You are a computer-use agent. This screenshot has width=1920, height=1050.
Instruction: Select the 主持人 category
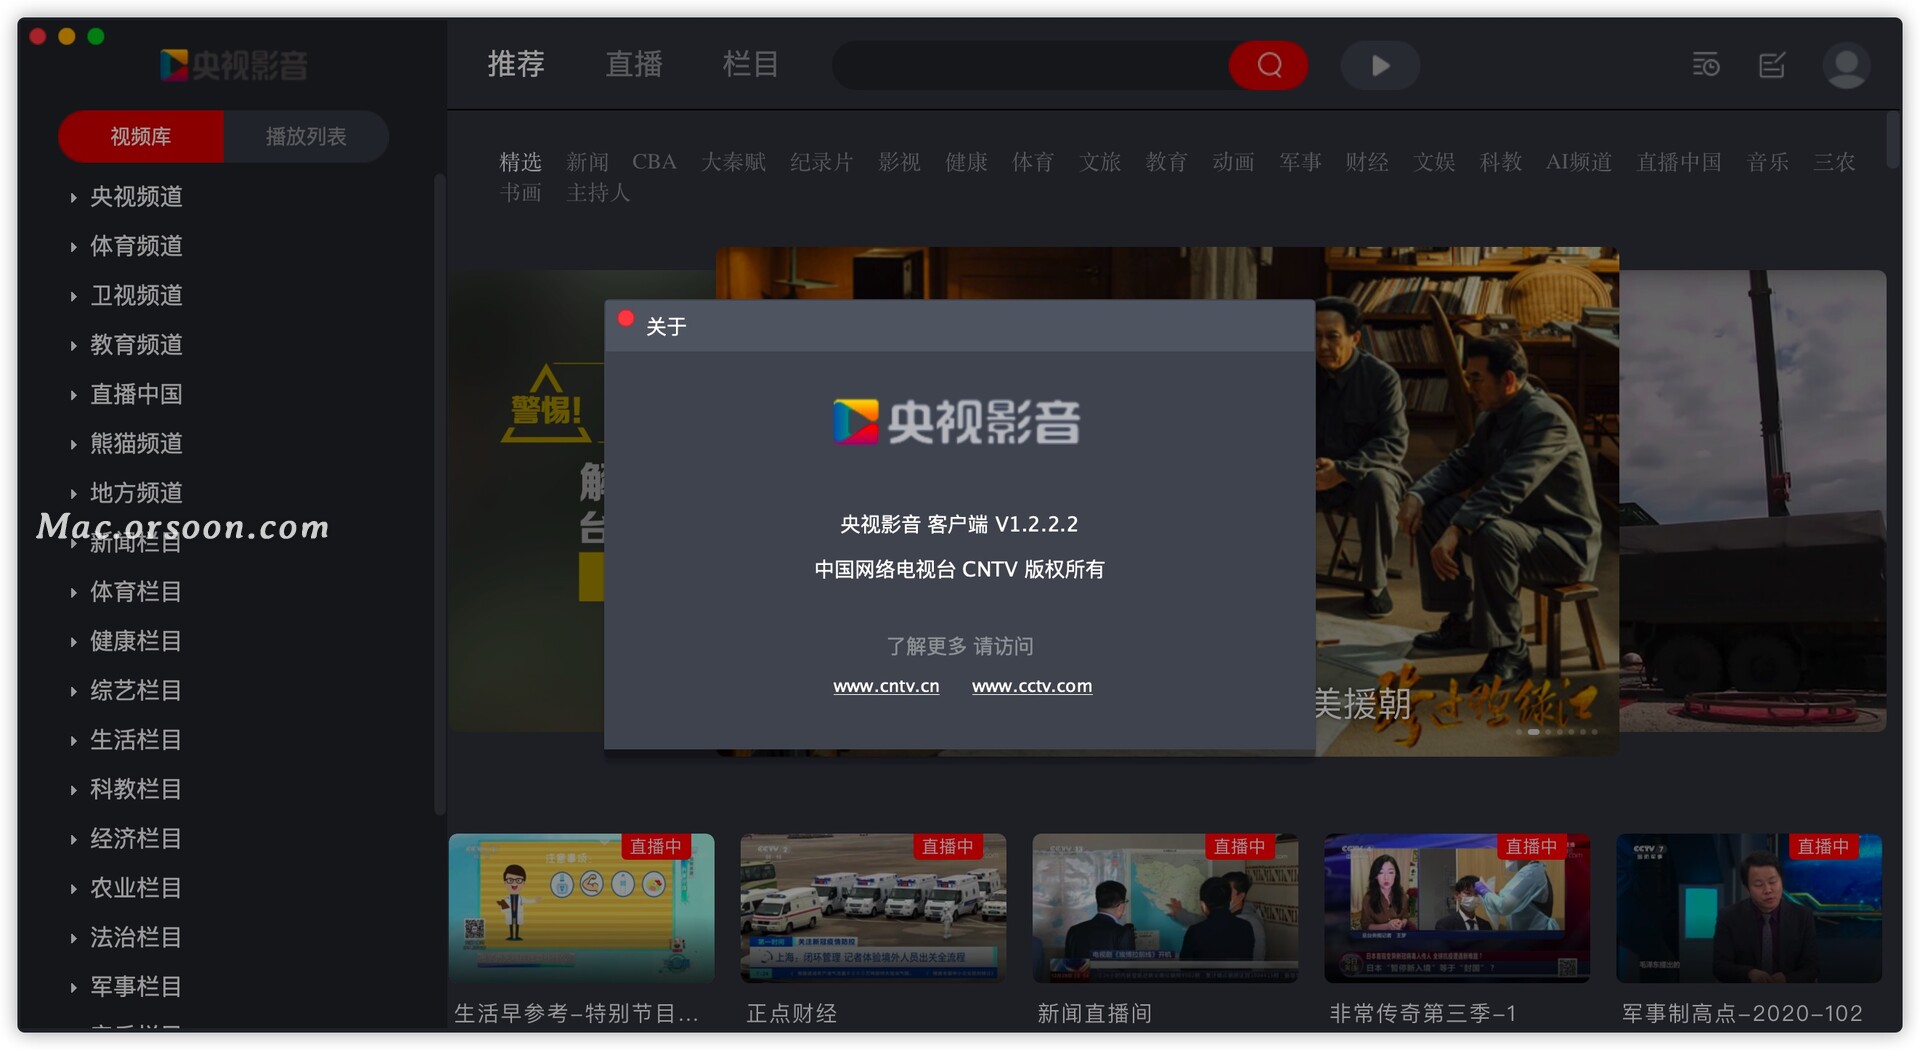[598, 192]
